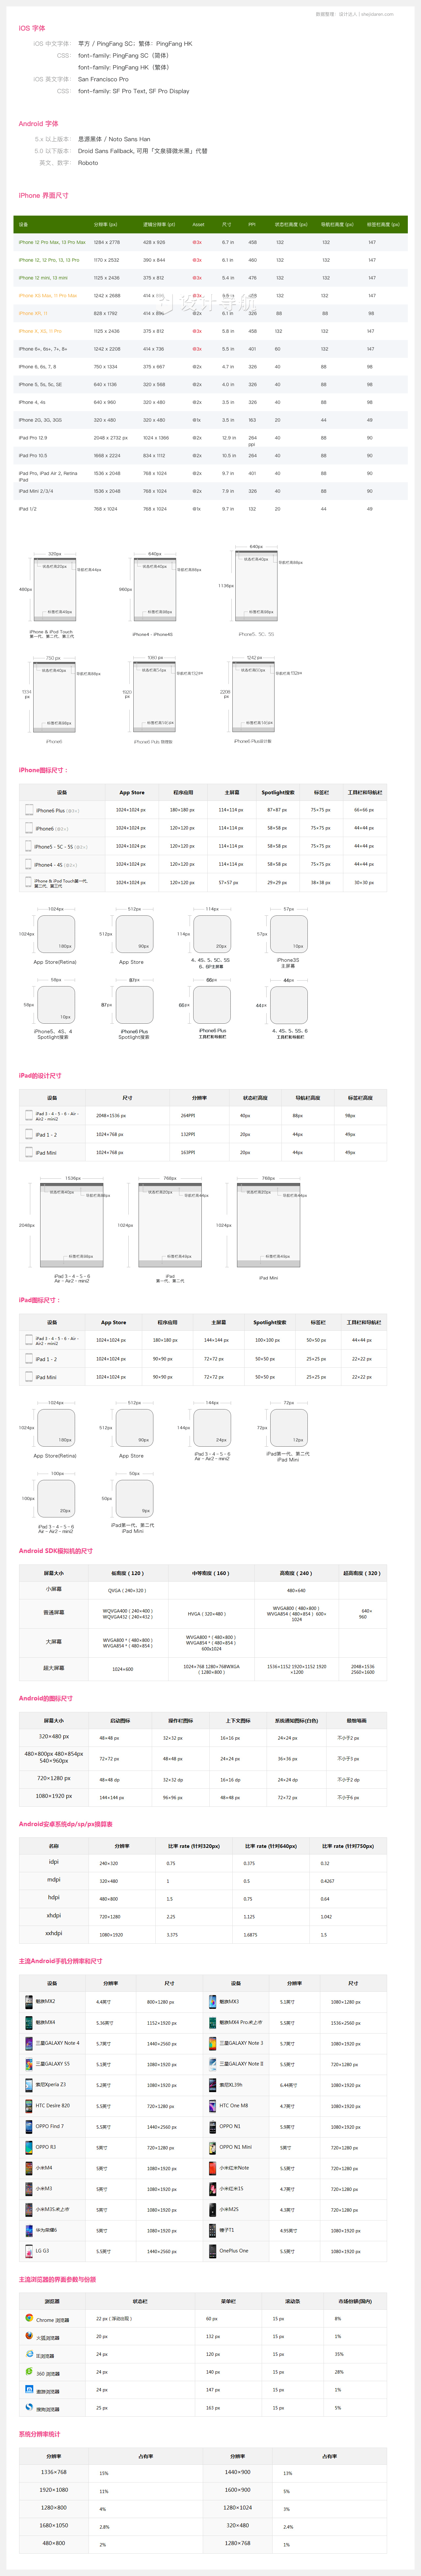
Task: Click the "主流Android手机分辨率和尺寸" heading
Action: pos(61,1961)
